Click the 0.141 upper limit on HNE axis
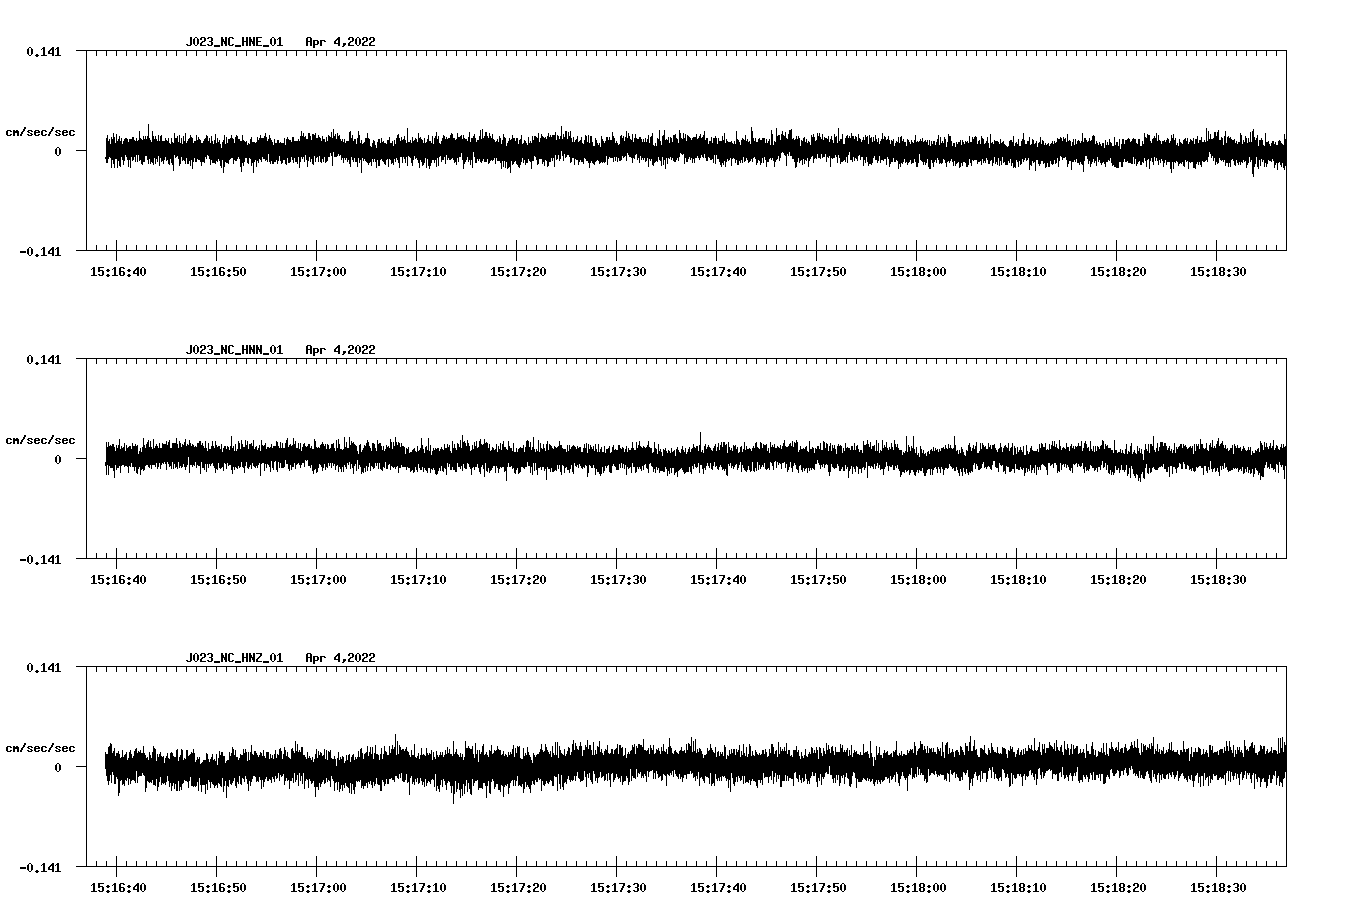The image size is (1358, 924). point(43,51)
